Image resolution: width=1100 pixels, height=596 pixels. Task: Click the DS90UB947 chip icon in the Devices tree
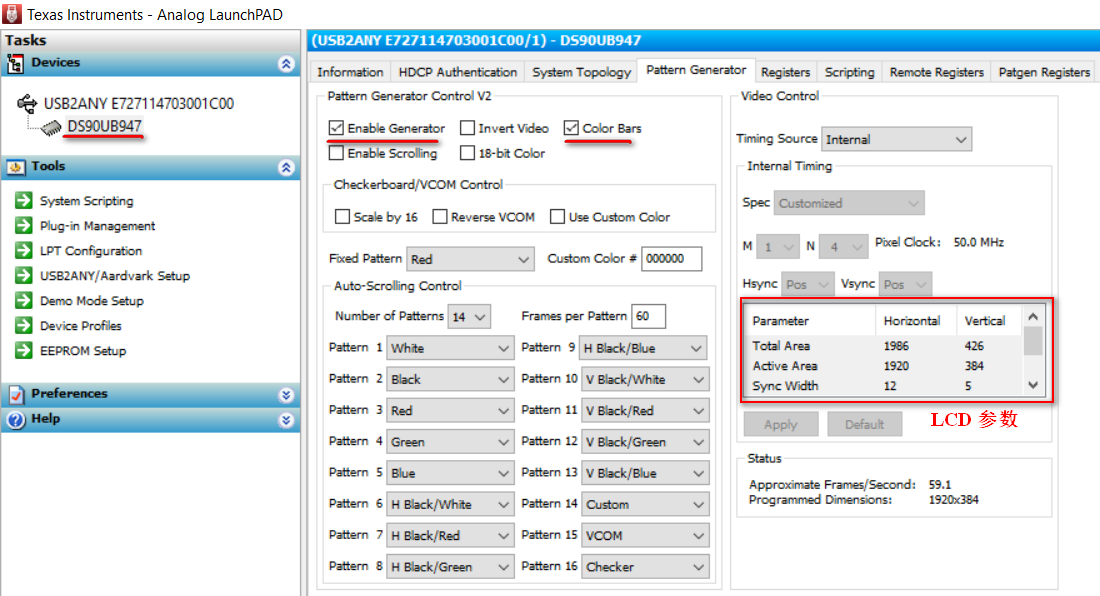point(49,127)
